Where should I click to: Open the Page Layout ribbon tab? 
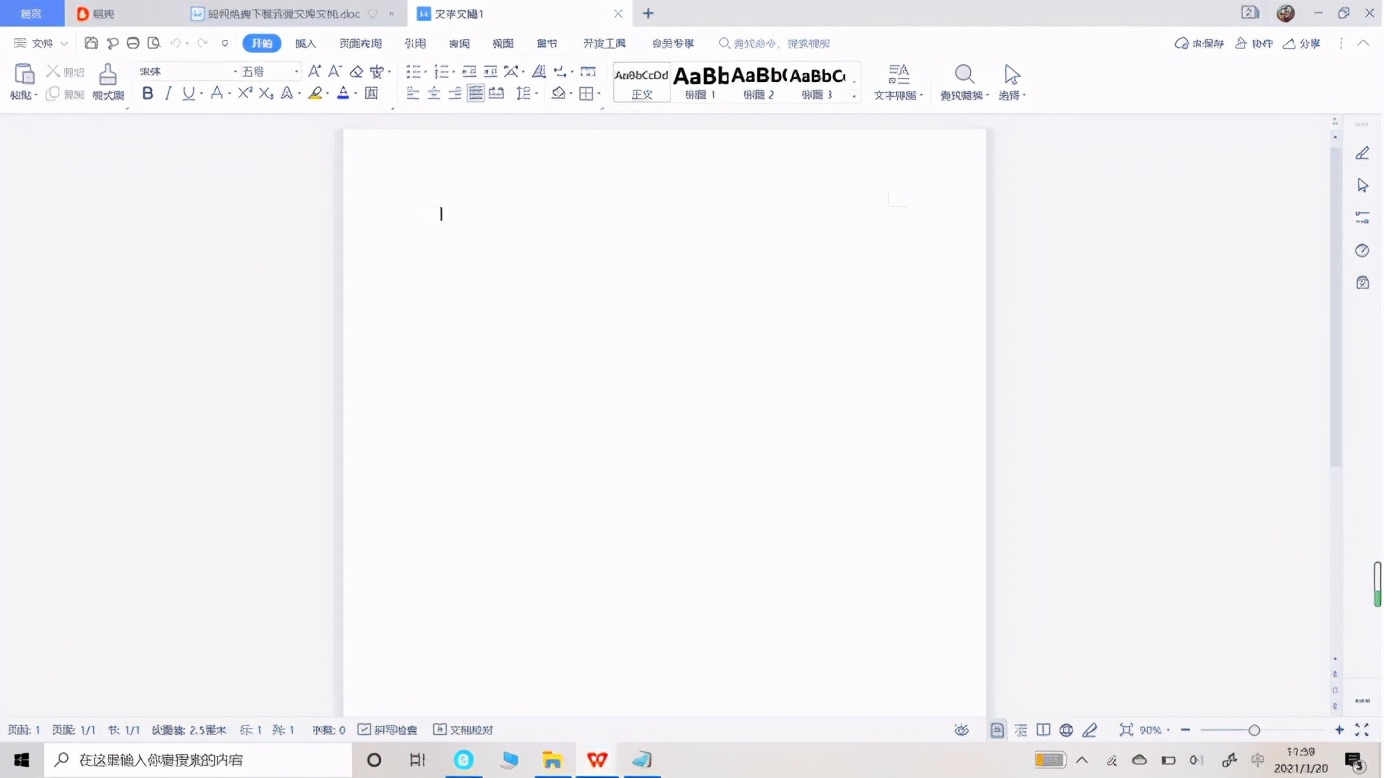[360, 44]
